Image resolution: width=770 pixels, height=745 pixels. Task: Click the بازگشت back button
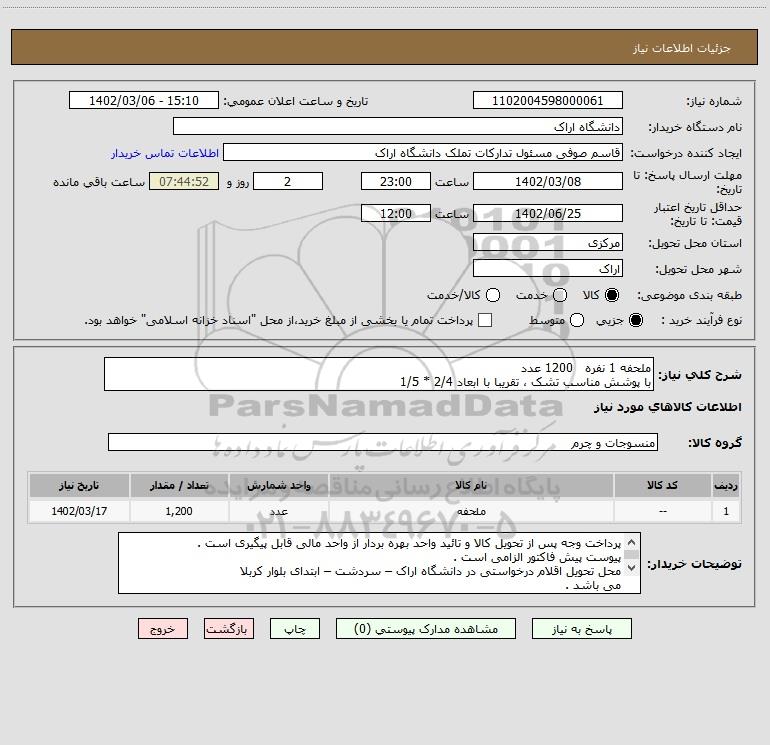(x=229, y=629)
